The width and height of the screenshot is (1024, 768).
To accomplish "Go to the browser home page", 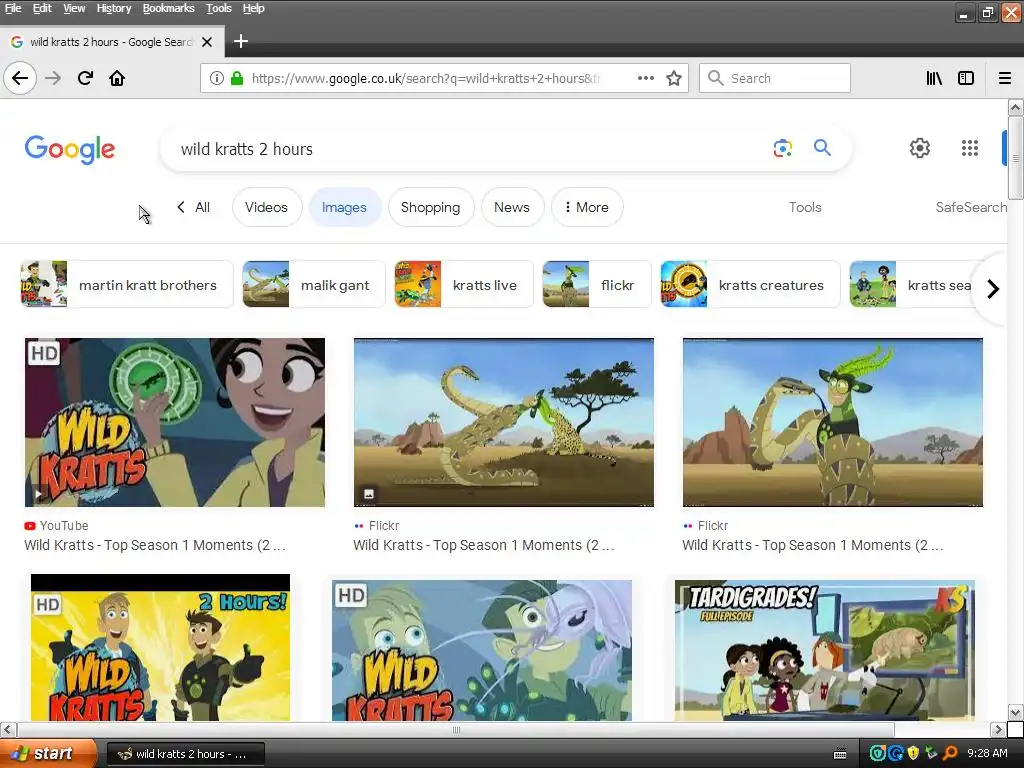I will tap(117, 78).
